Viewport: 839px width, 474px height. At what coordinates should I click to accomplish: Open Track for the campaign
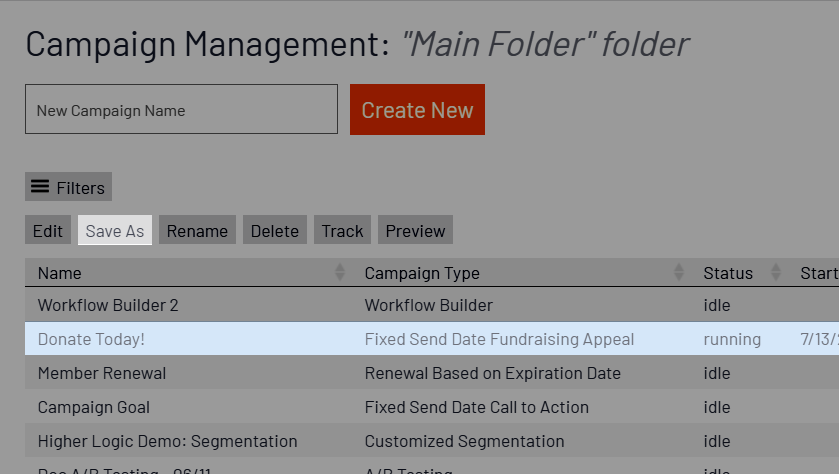tap(342, 230)
